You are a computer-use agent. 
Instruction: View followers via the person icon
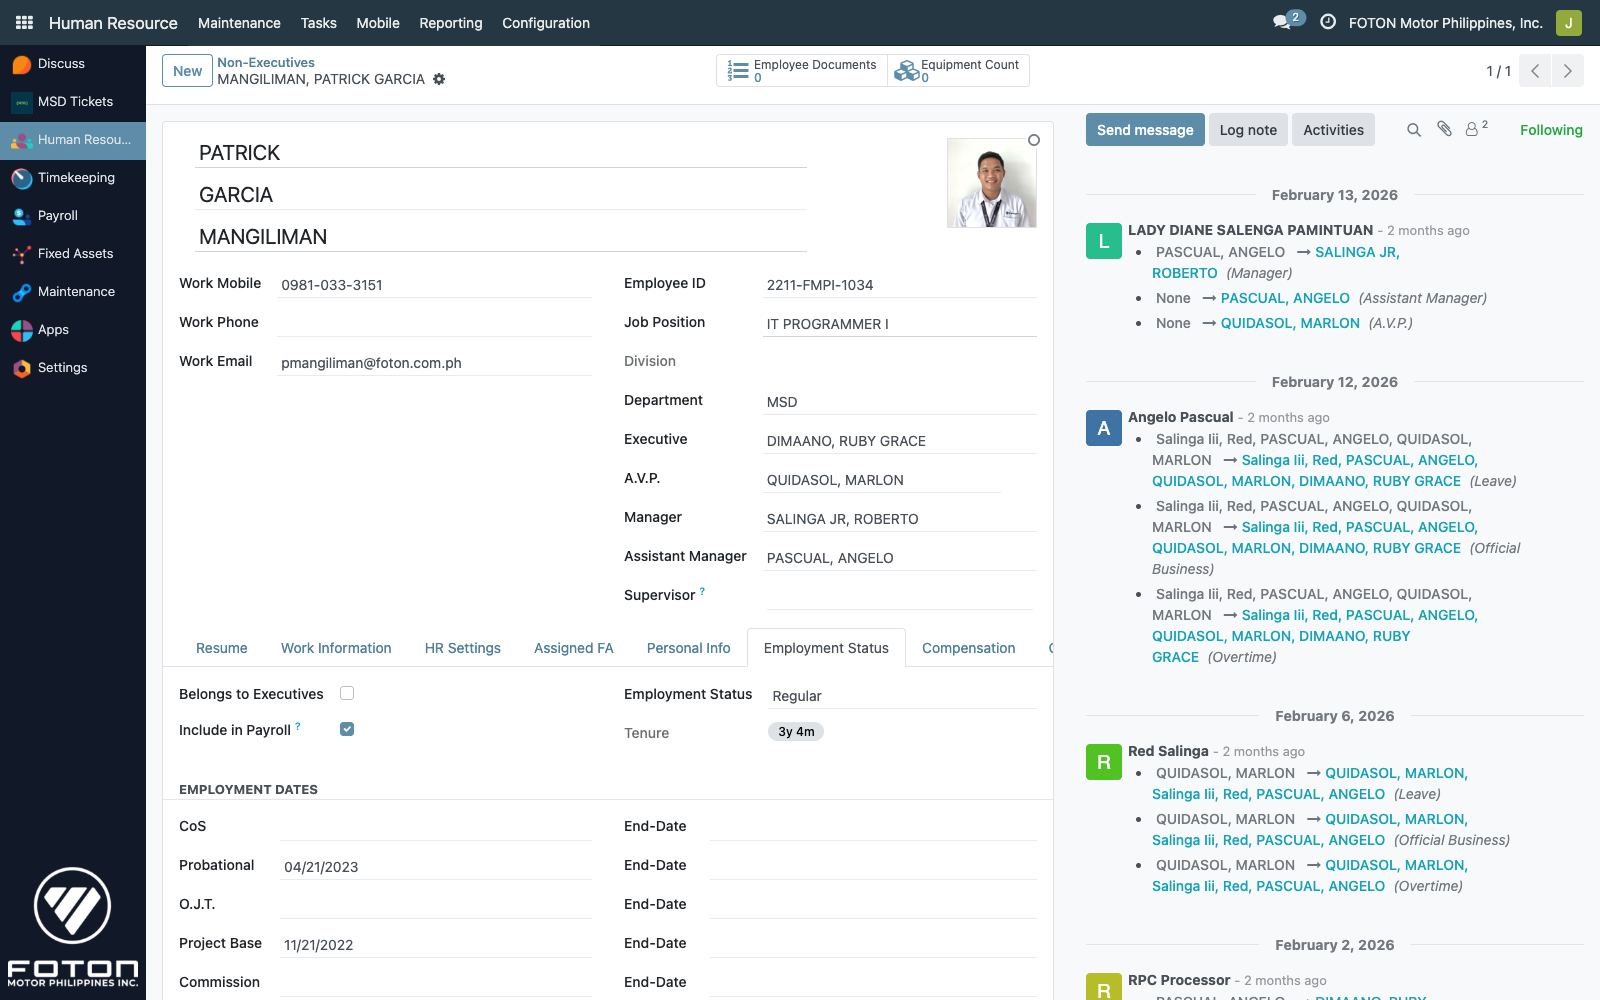point(1471,130)
